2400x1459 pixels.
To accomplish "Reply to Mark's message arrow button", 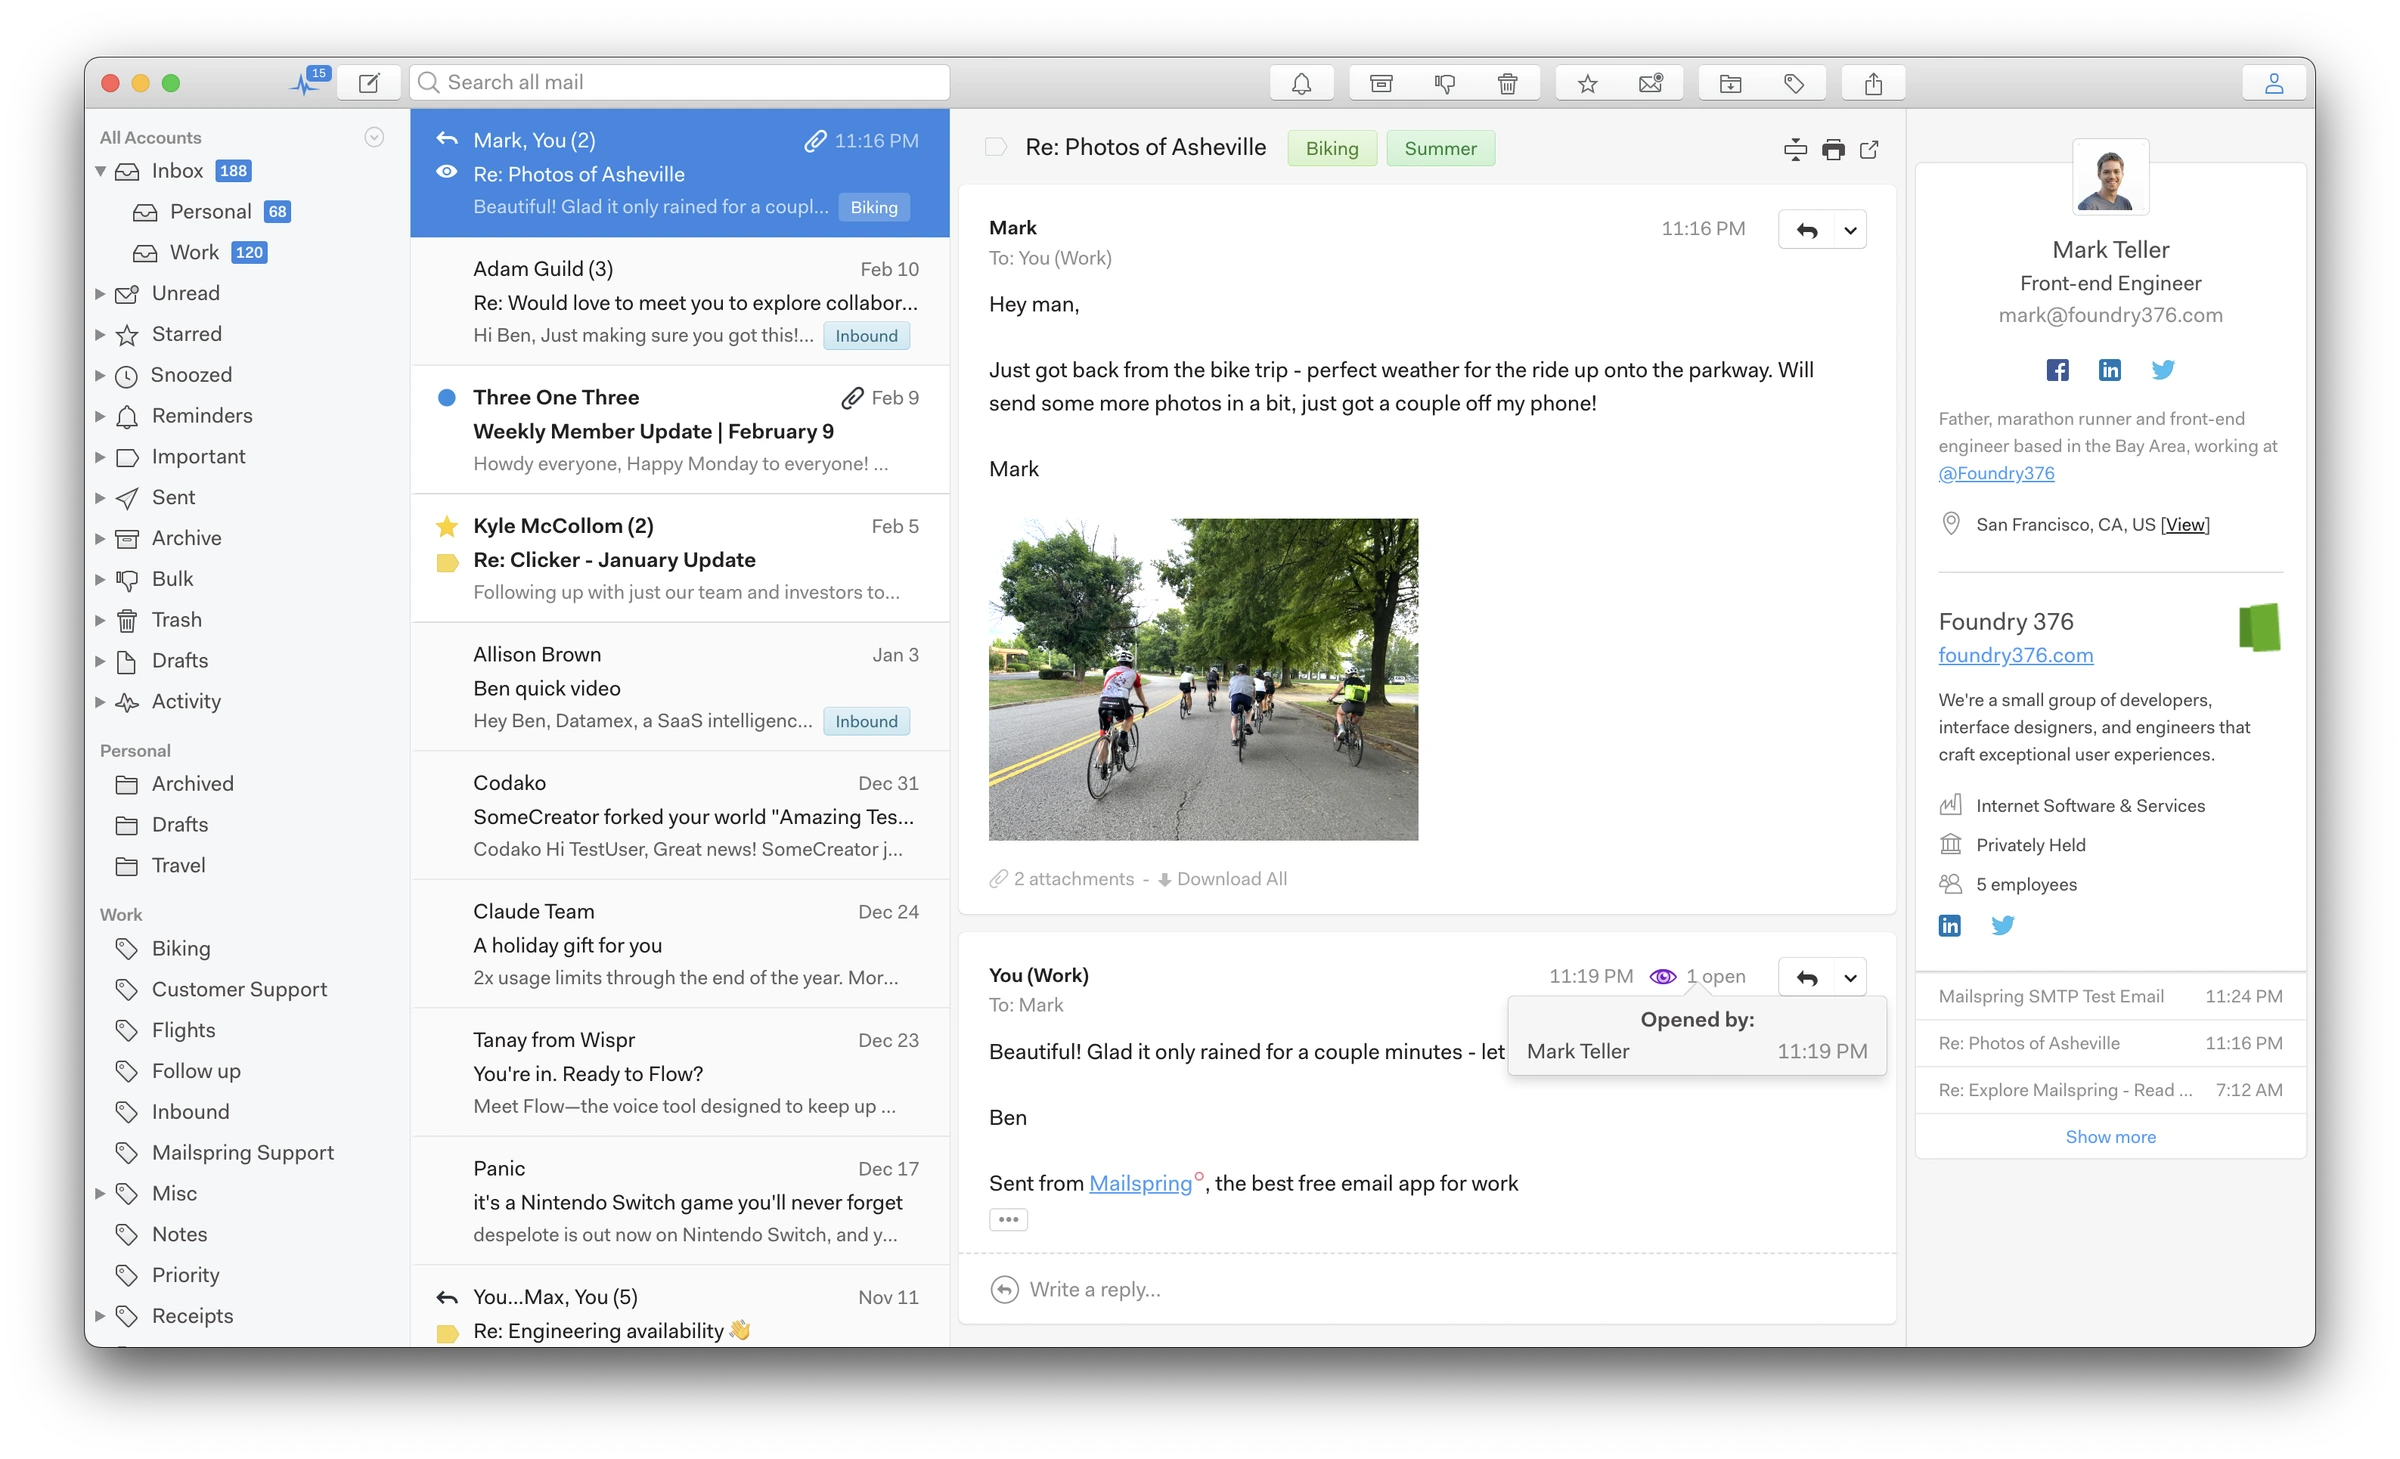I will [x=1807, y=230].
